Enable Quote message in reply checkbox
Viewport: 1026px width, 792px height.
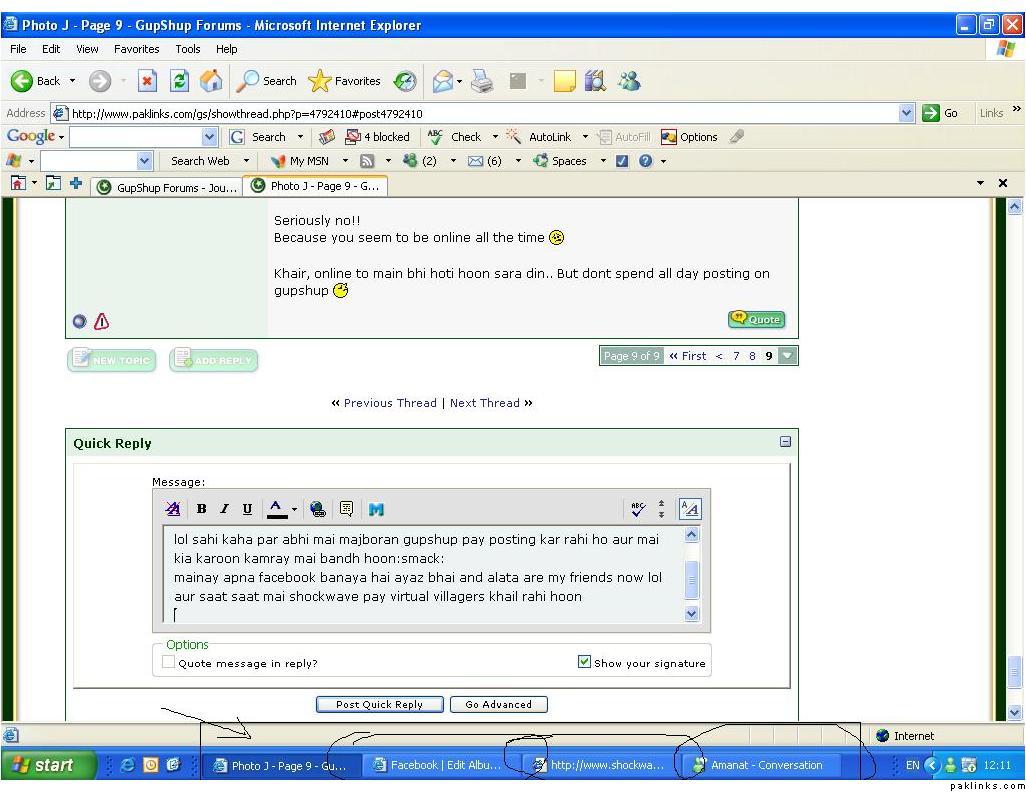click(x=169, y=662)
